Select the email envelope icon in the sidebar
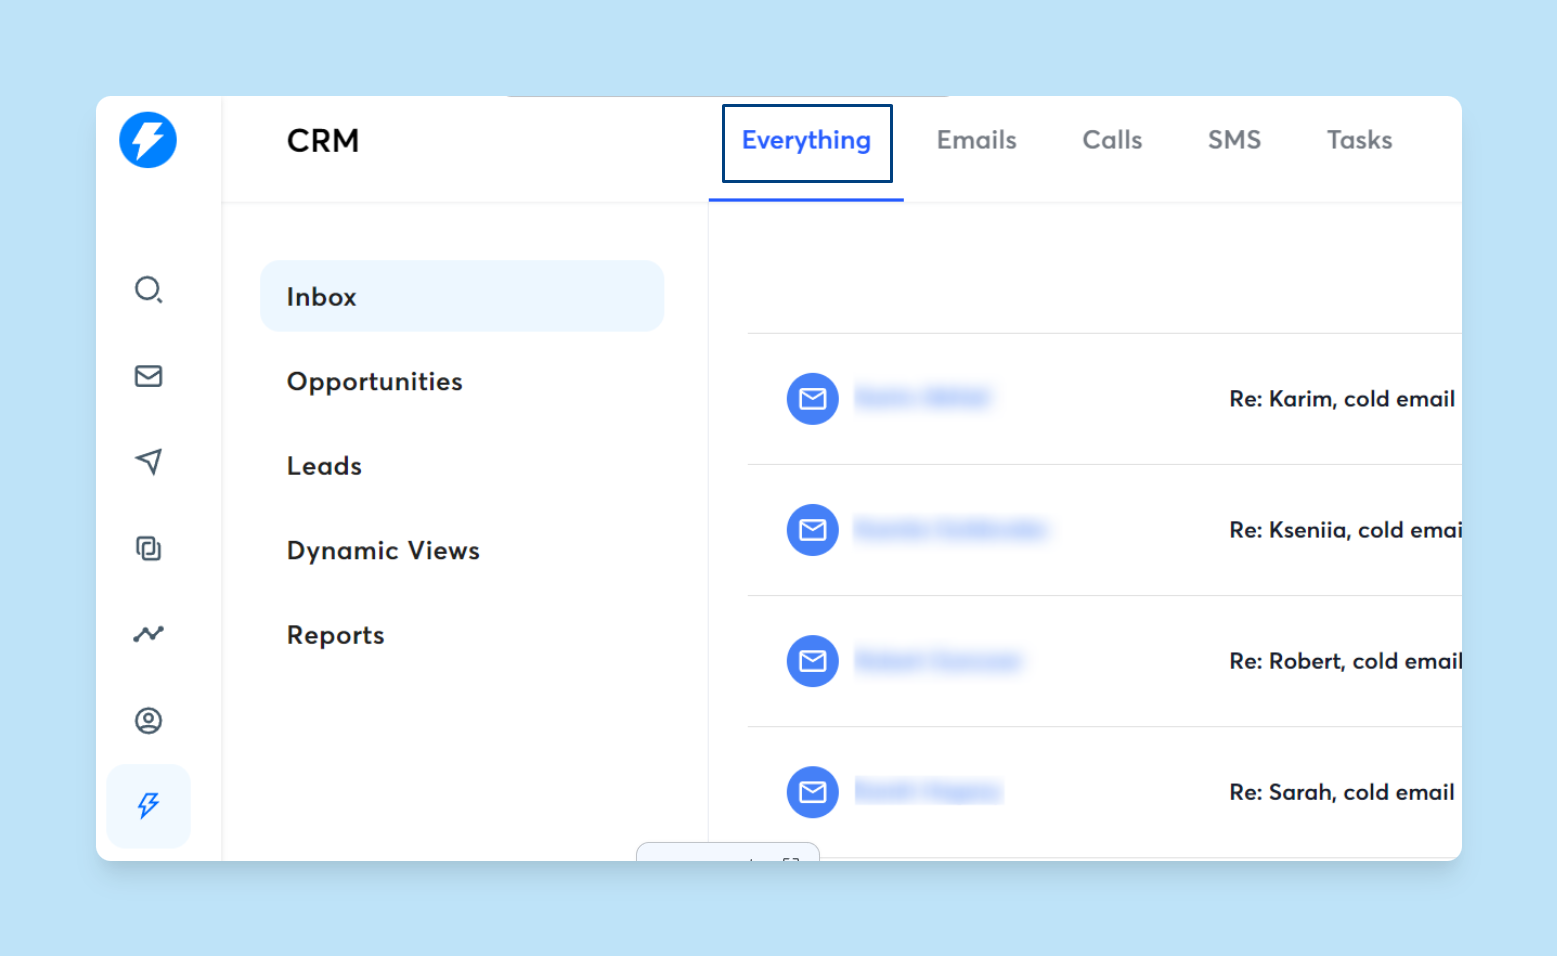This screenshot has height=956, width=1557. tap(148, 376)
